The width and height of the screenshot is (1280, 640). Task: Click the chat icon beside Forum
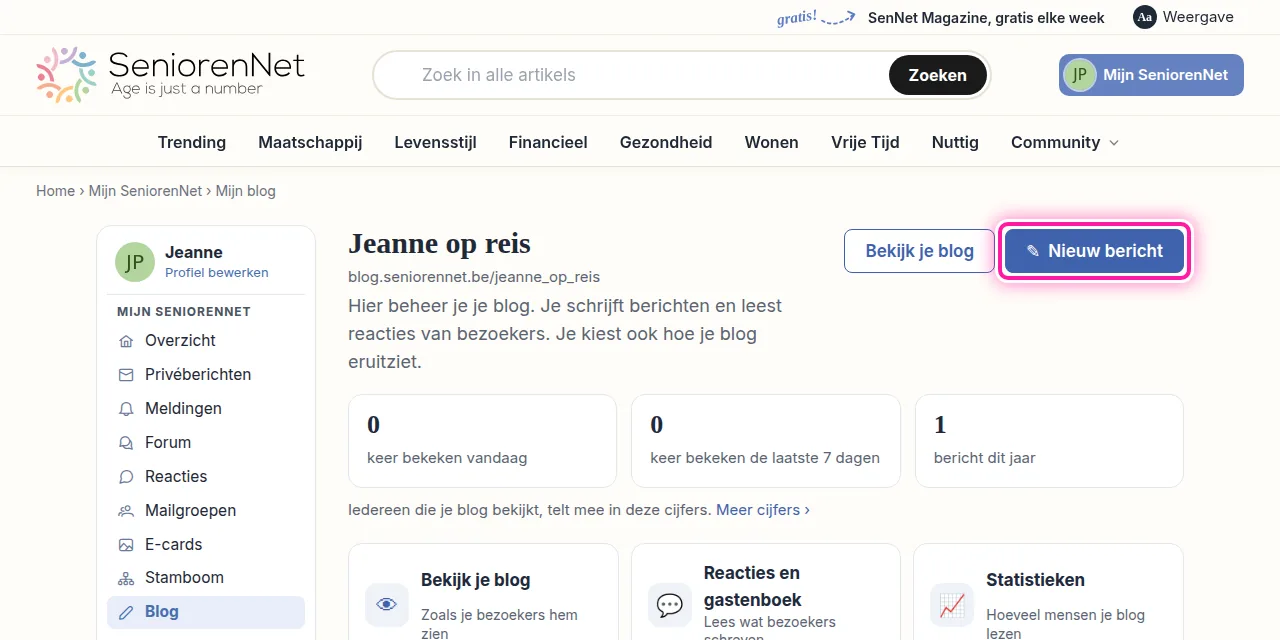pyautogui.click(x=126, y=443)
